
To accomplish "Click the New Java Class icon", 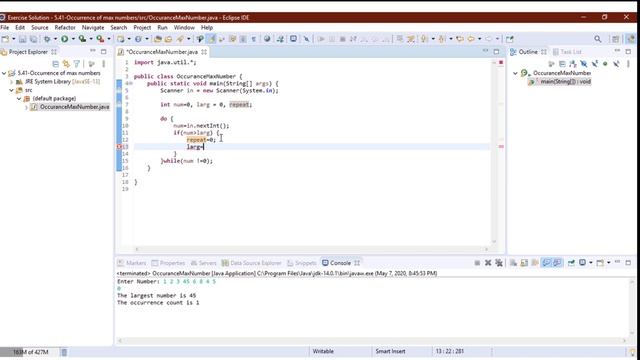I will (138, 39).
